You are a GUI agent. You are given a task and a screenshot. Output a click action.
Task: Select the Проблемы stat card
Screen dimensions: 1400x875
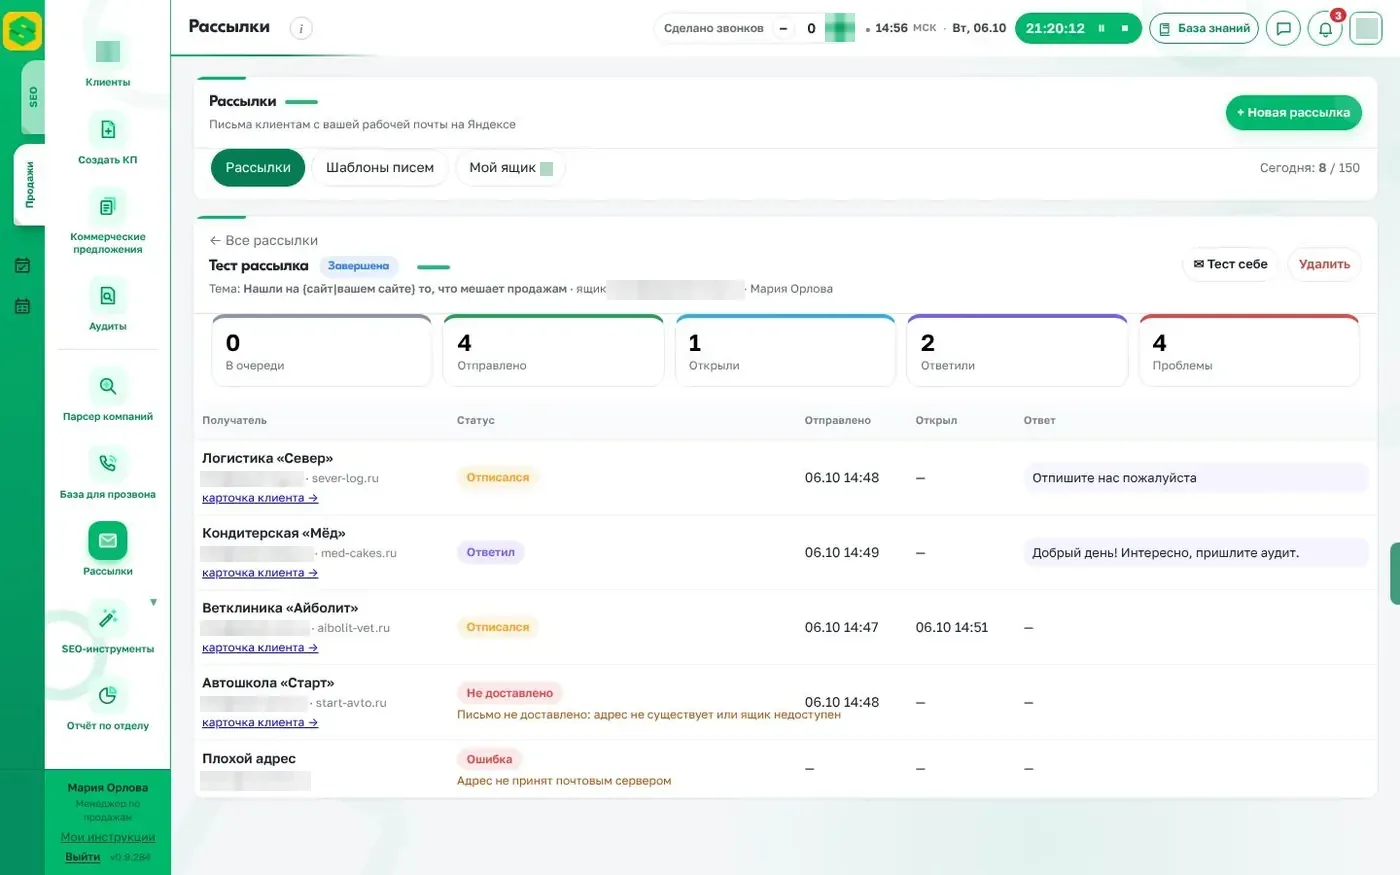click(1249, 351)
